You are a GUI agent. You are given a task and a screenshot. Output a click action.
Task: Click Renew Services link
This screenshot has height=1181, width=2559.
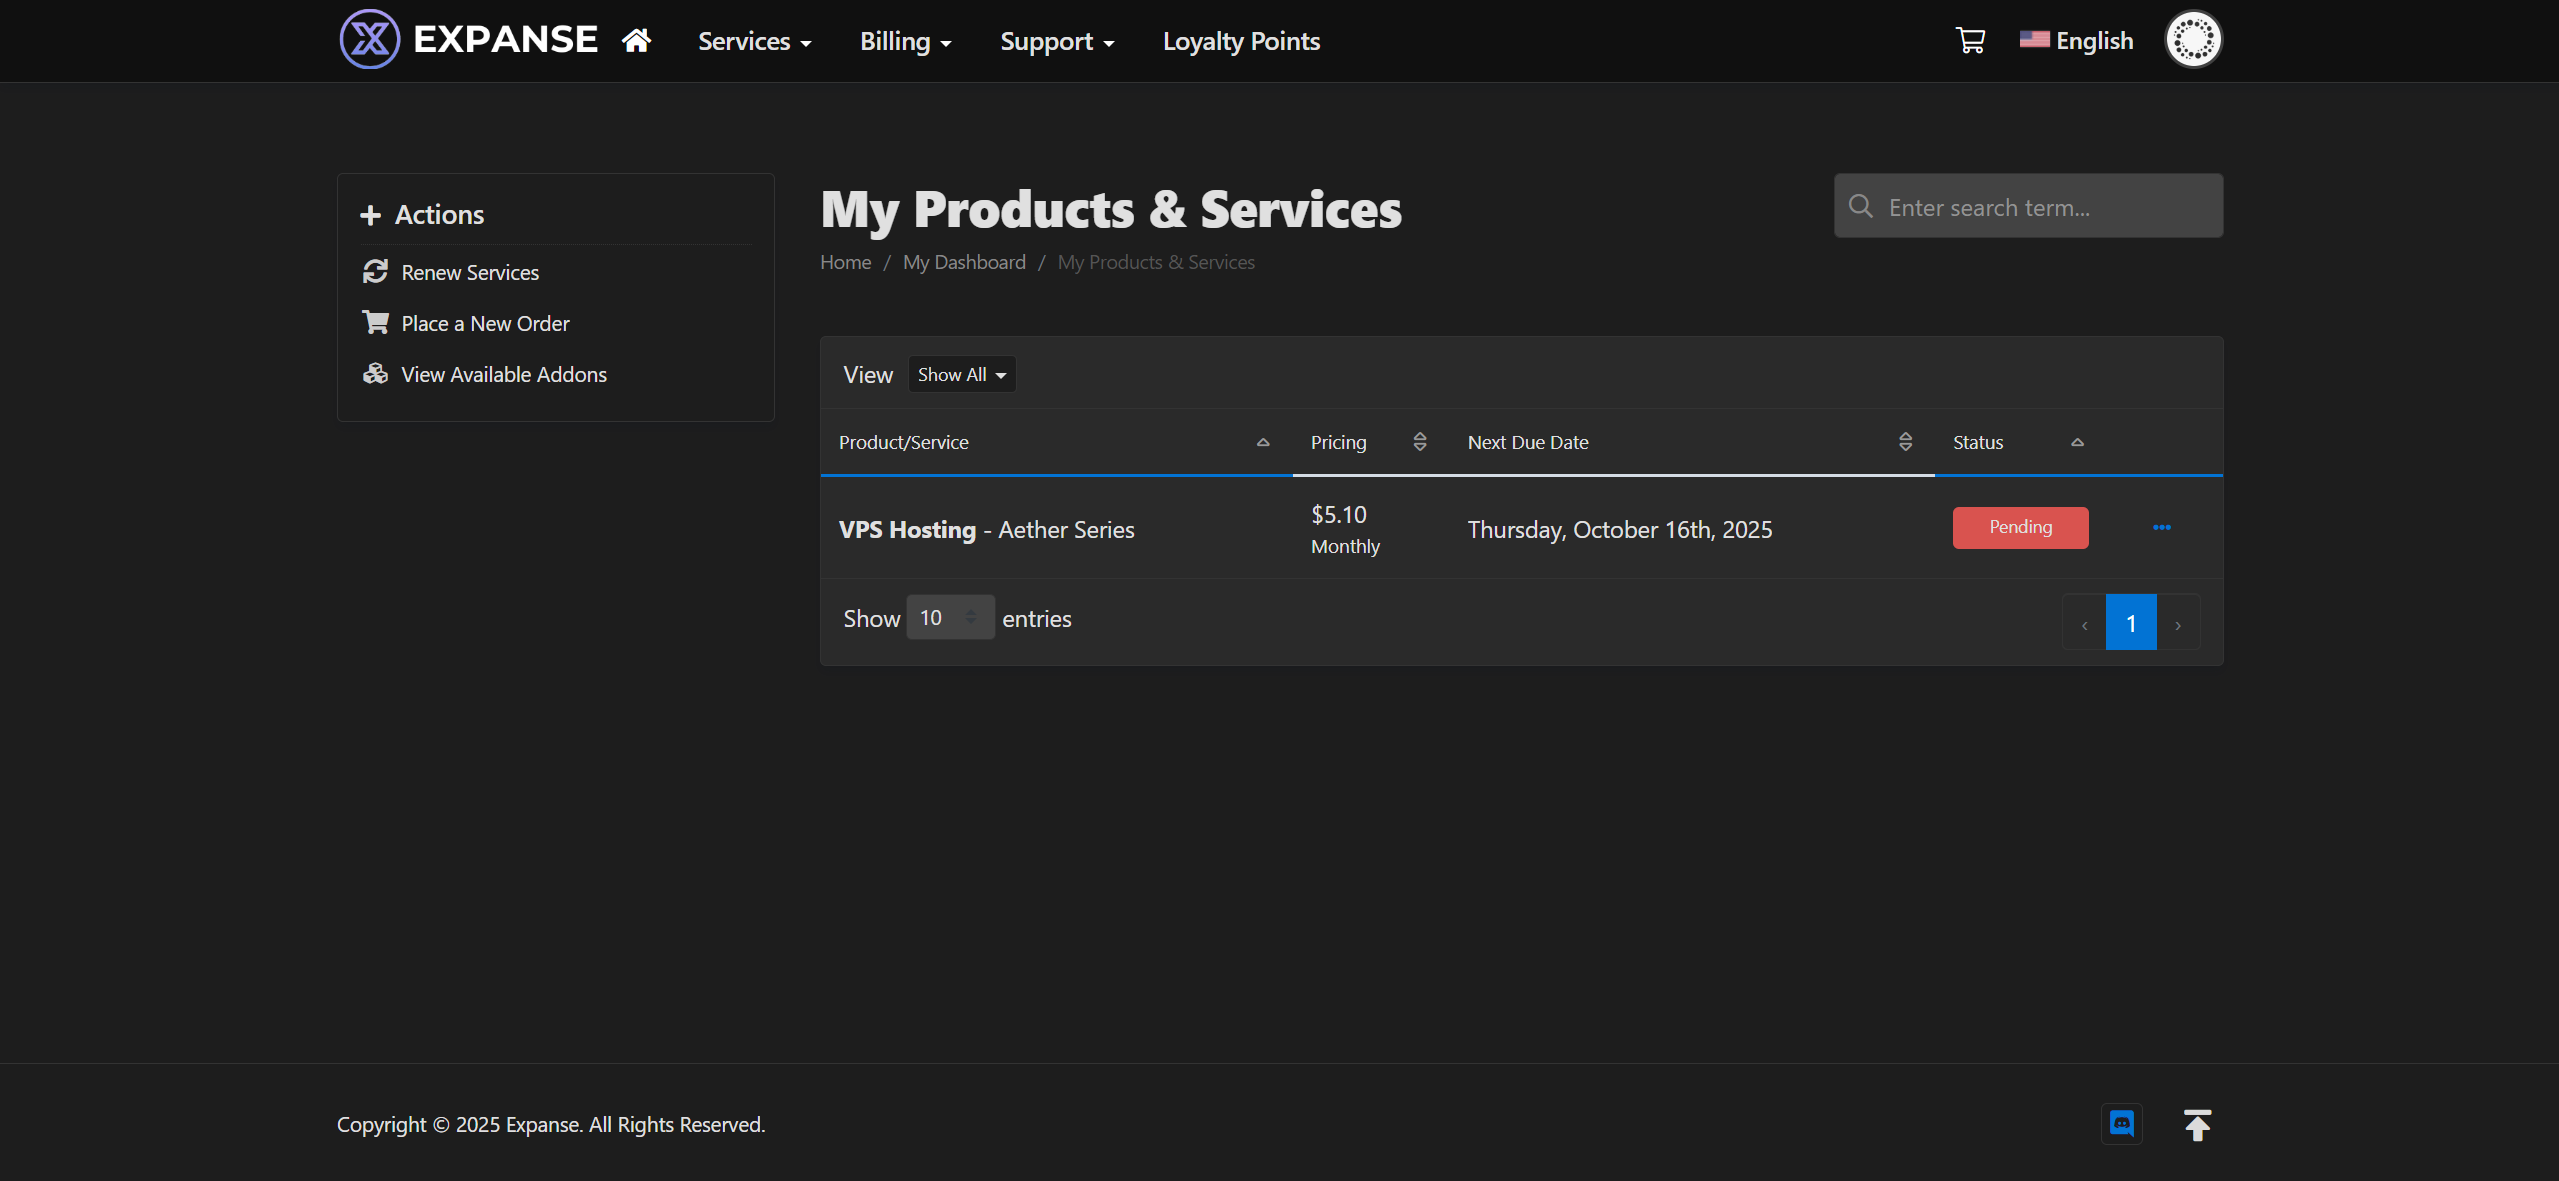470,272
